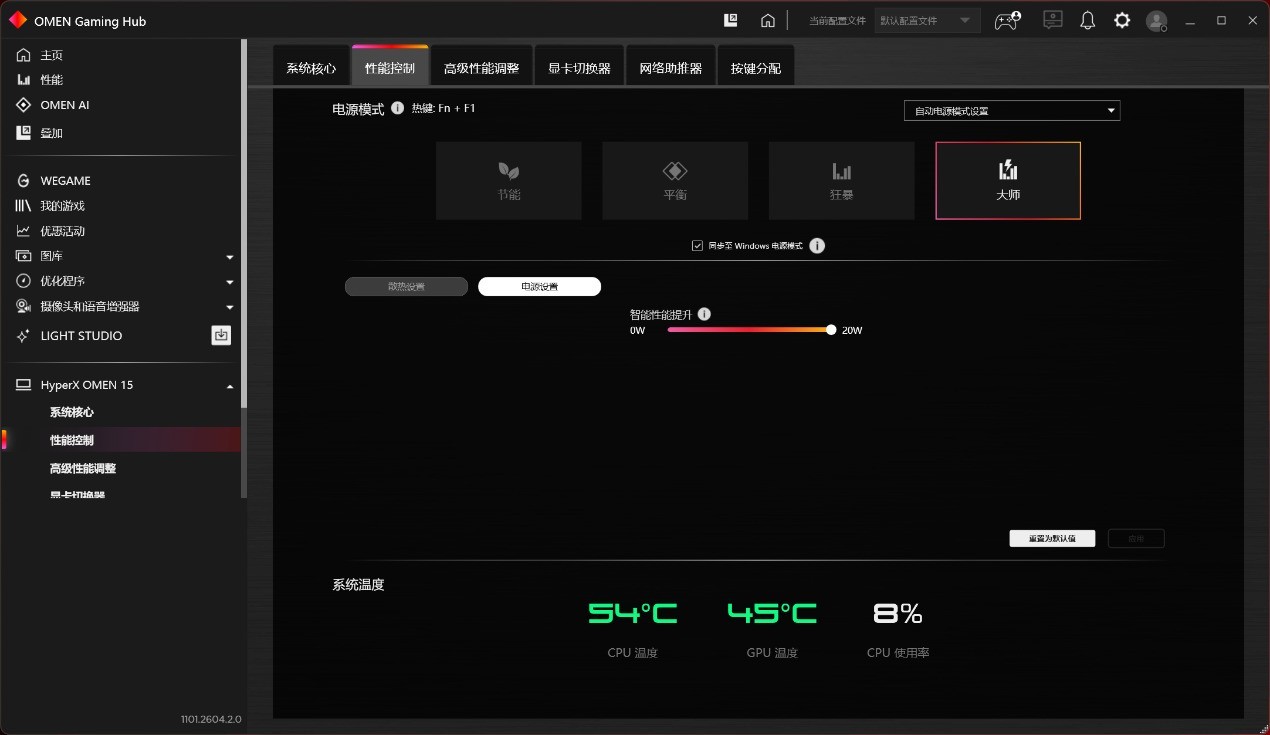Image resolution: width=1270 pixels, height=735 pixels.
Task: Click info icon next to 智能性能提升
Action: pos(704,314)
